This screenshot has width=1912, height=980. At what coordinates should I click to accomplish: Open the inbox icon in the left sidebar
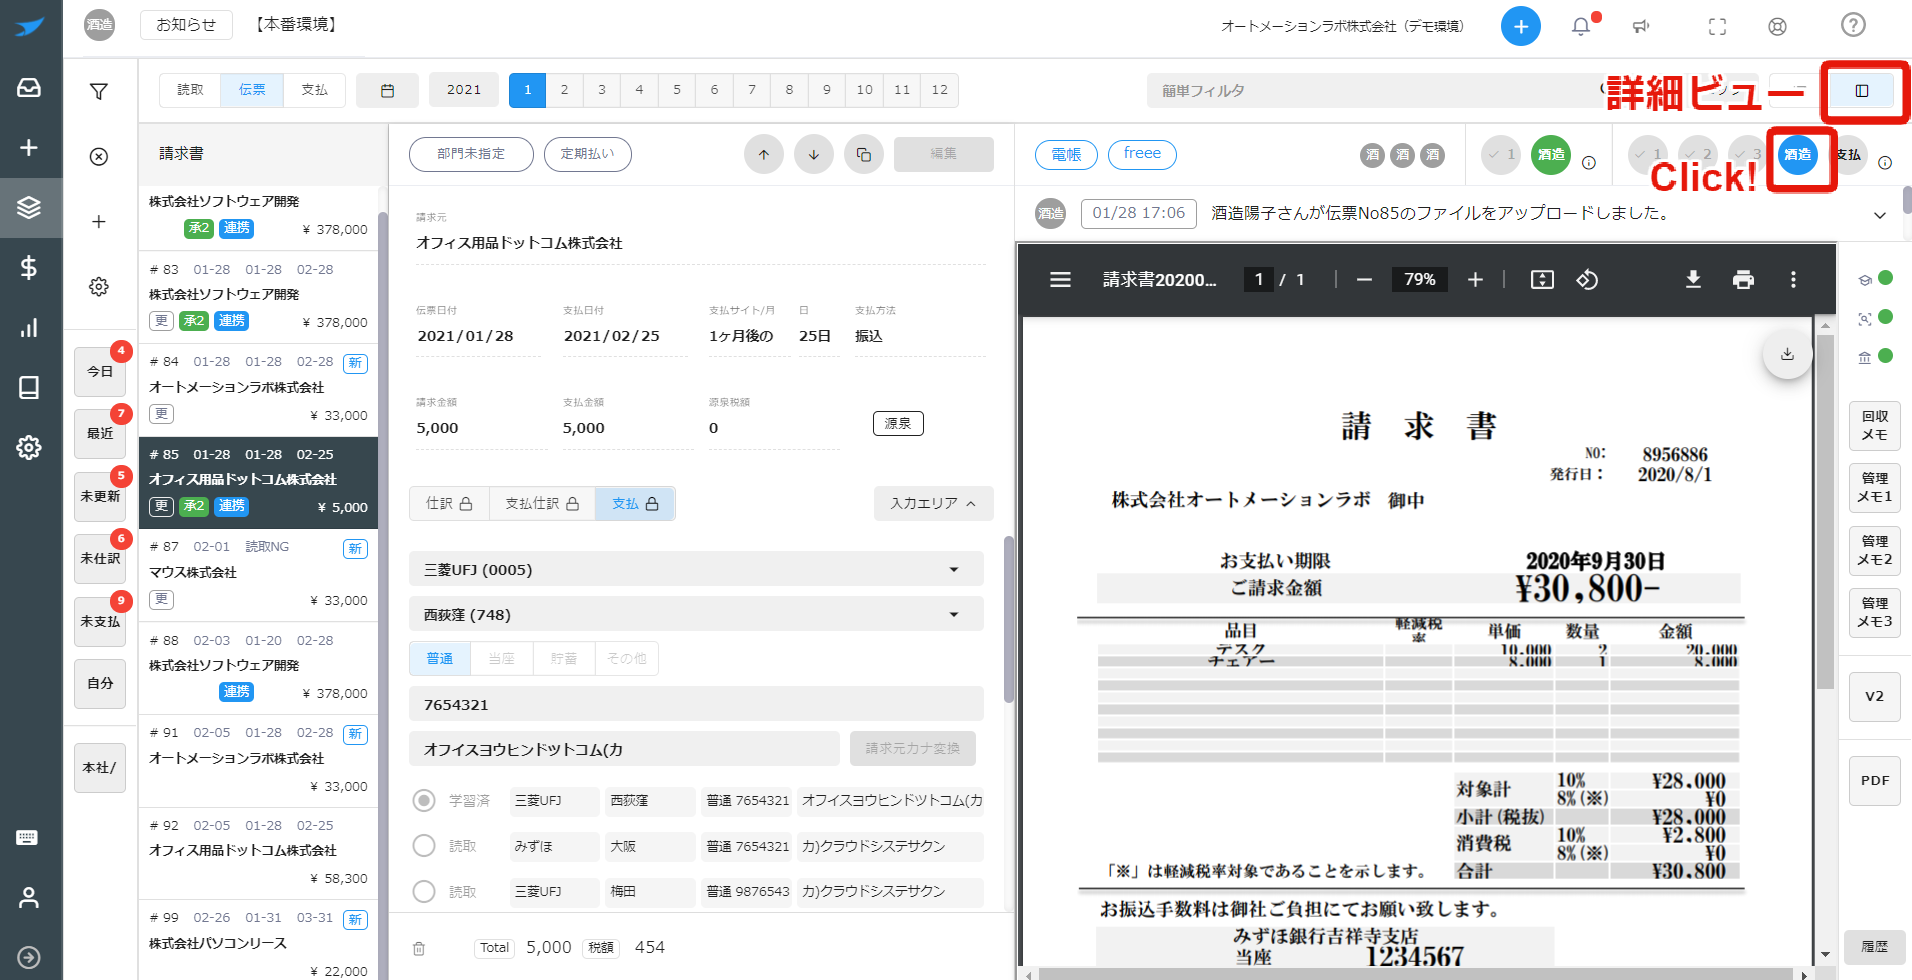(29, 88)
